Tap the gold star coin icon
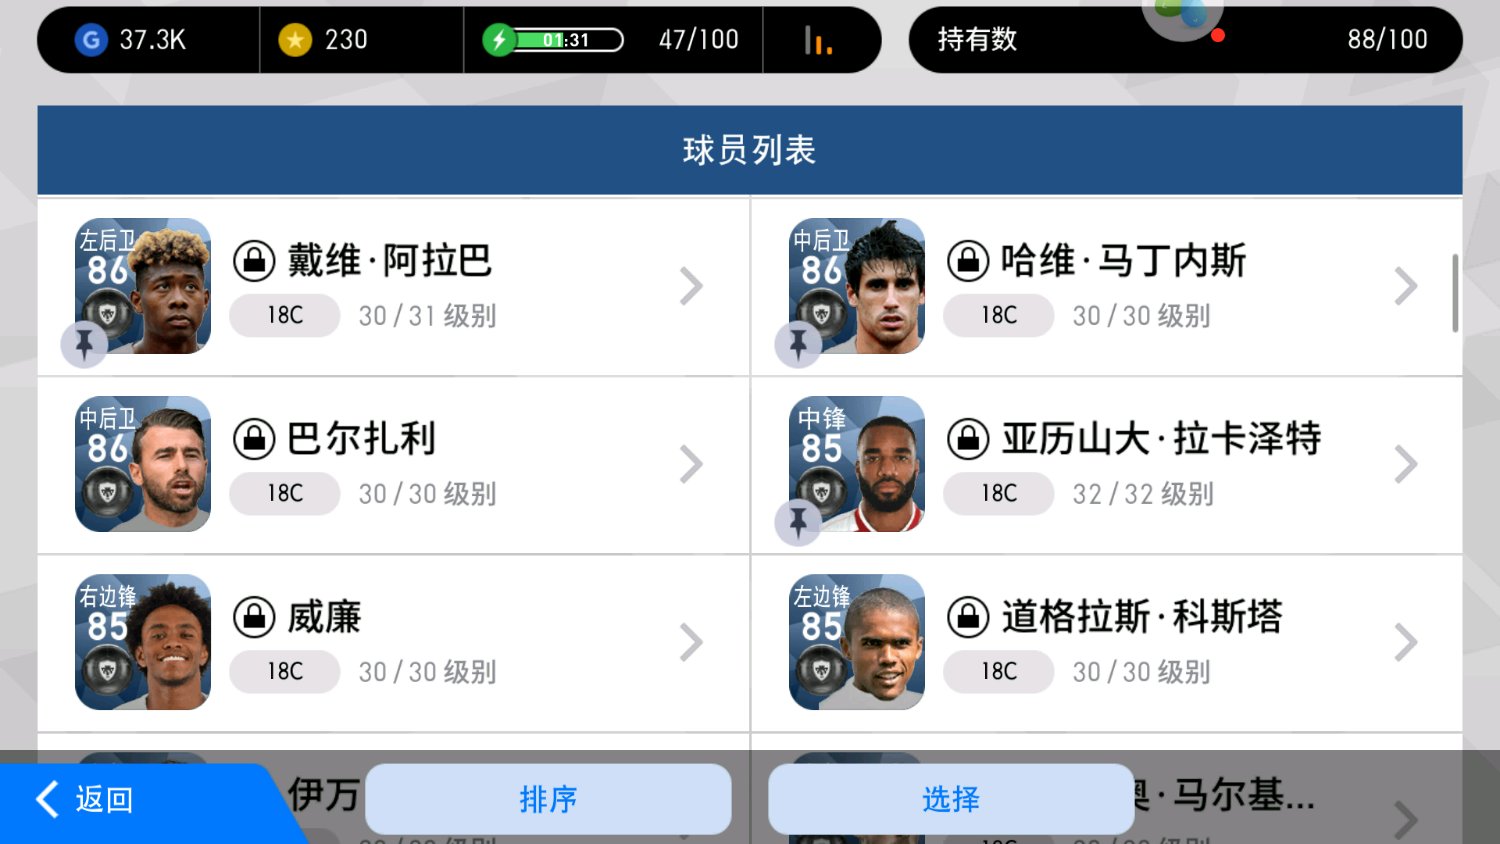This screenshot has height=844, width=1500. point(295,40)
